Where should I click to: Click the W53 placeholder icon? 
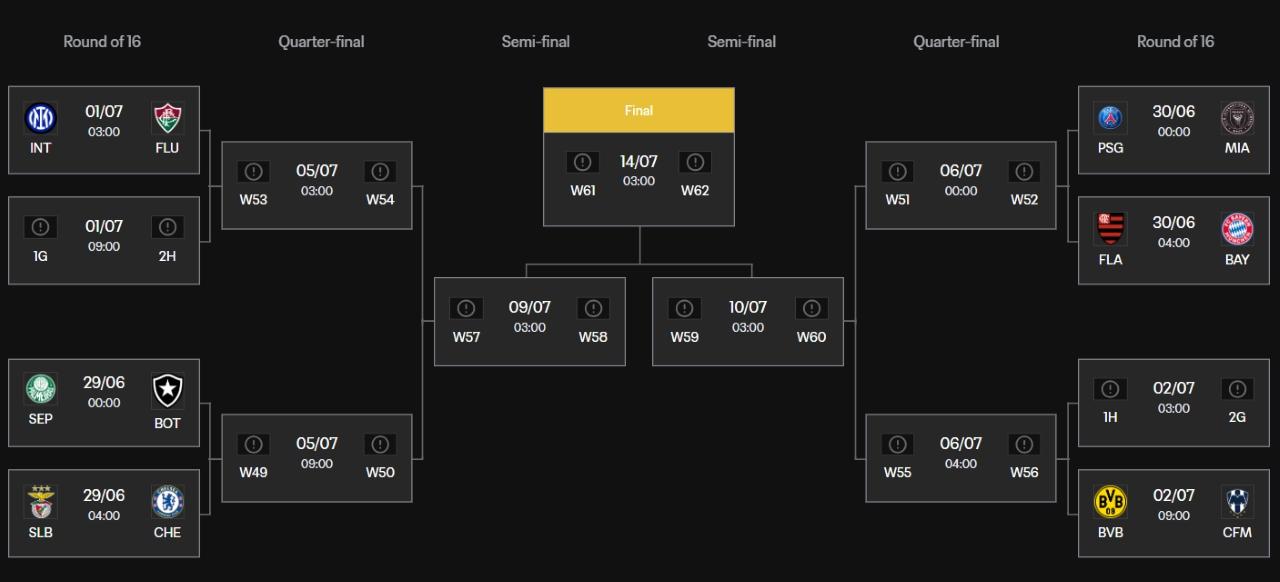pyautogui.click(x=253, y=172)
